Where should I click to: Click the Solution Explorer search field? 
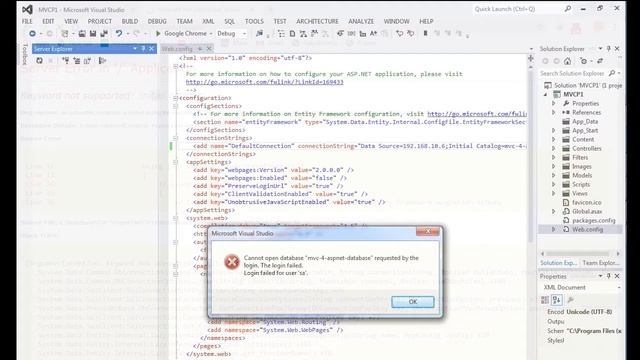click(580, 73)
